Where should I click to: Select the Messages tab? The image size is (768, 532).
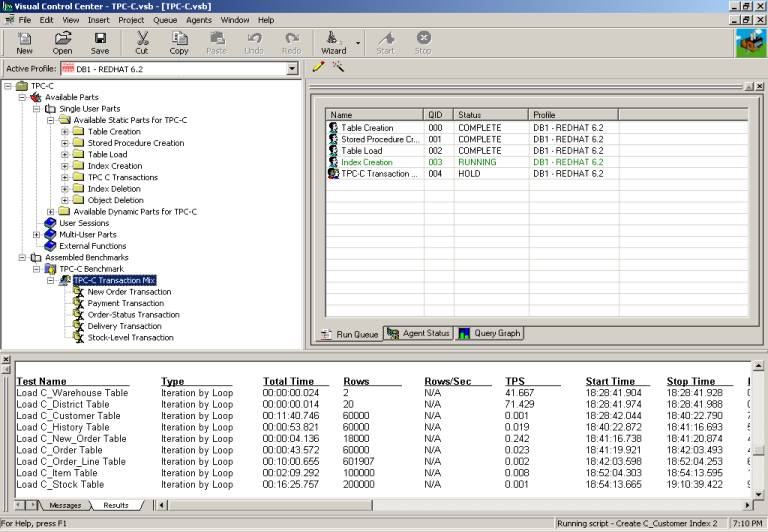coord(65,505)
